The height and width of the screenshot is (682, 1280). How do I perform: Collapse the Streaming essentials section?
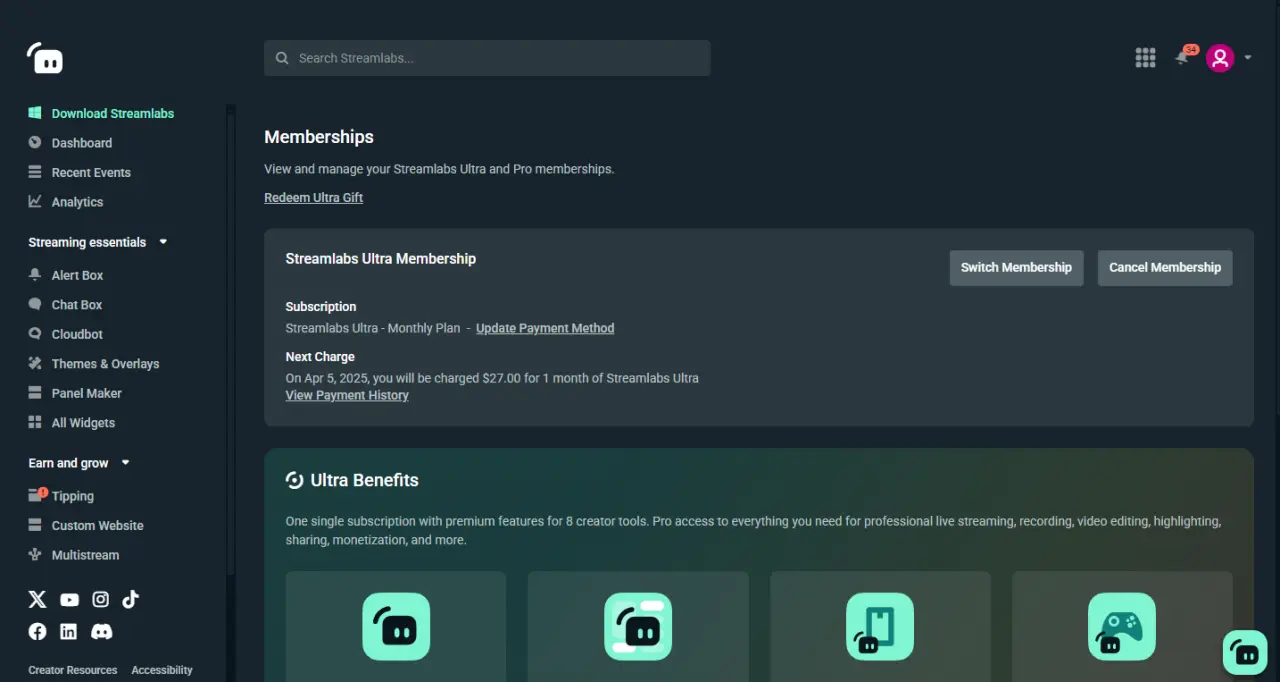[163, 242]
